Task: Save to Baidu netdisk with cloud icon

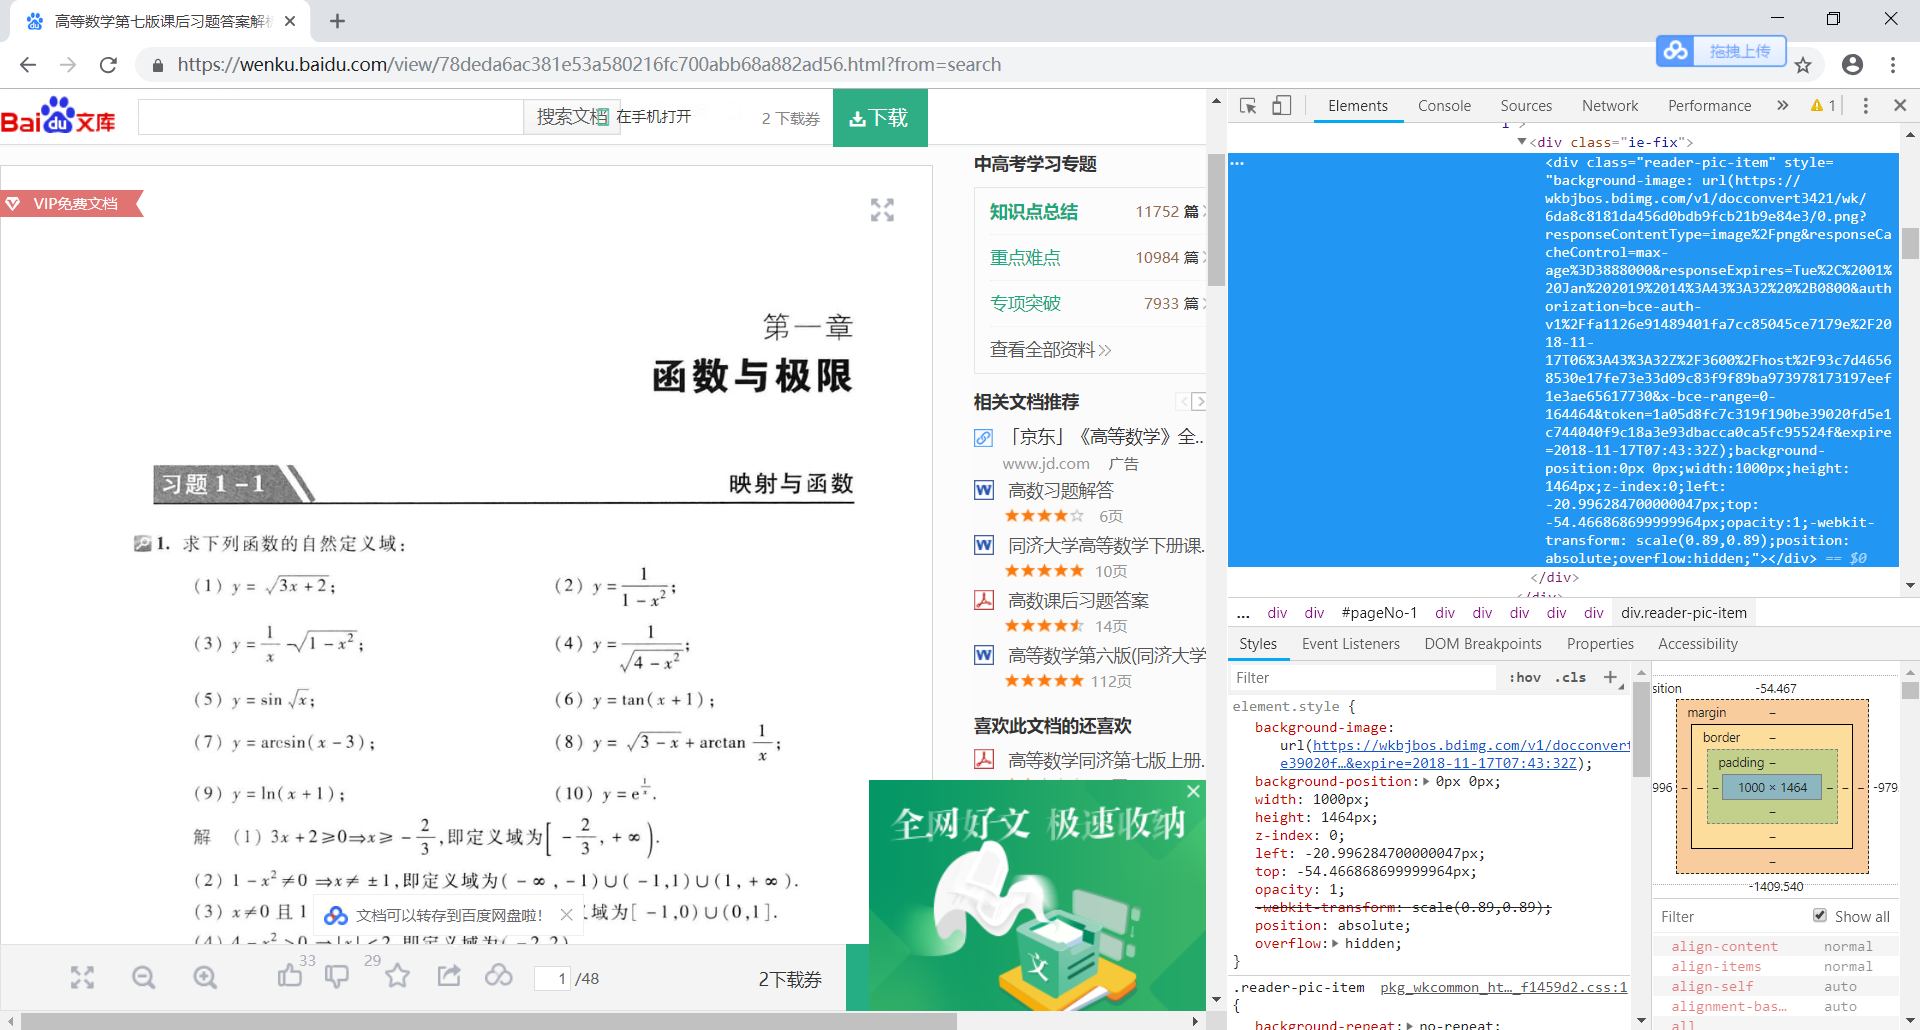Action: pyautogui.click(x=499, y=975)
